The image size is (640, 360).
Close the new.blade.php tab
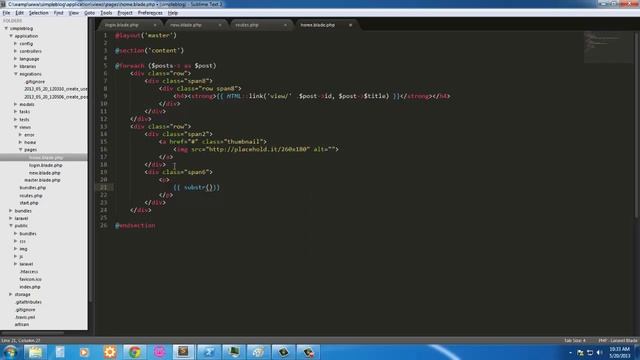(x=220, y=25)
